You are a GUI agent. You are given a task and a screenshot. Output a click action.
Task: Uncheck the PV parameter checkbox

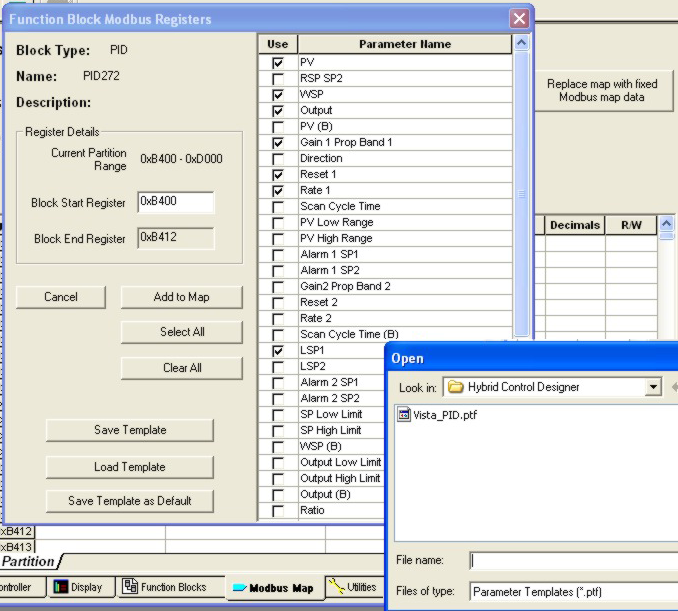(278, 63)
